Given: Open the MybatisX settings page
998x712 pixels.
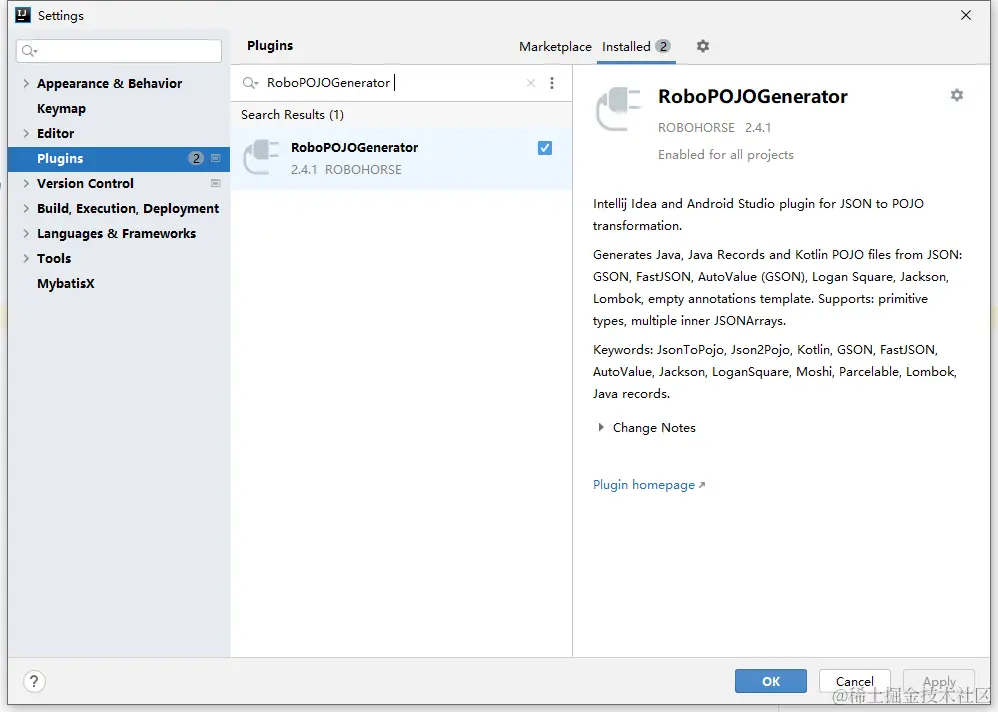Looking at the screenshot, I should pyautogui.click(x=66, y=283).
